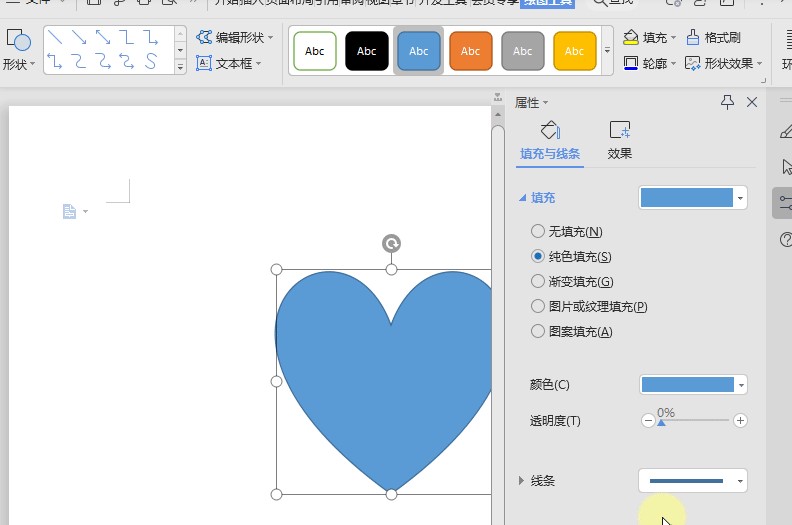The height and width of the screenshot is (525, 792).
Task: Open the Shapes gallery button
Action: coord(18,48)
